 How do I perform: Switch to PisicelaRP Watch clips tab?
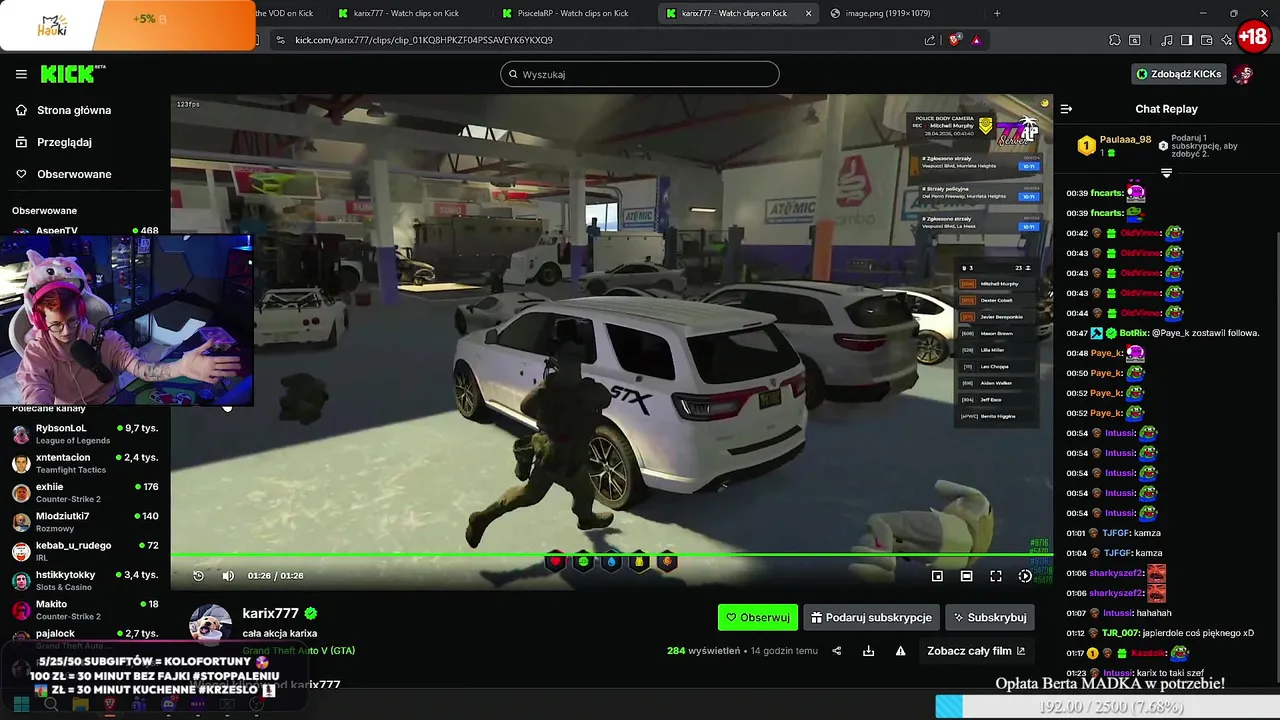point(573,13)
